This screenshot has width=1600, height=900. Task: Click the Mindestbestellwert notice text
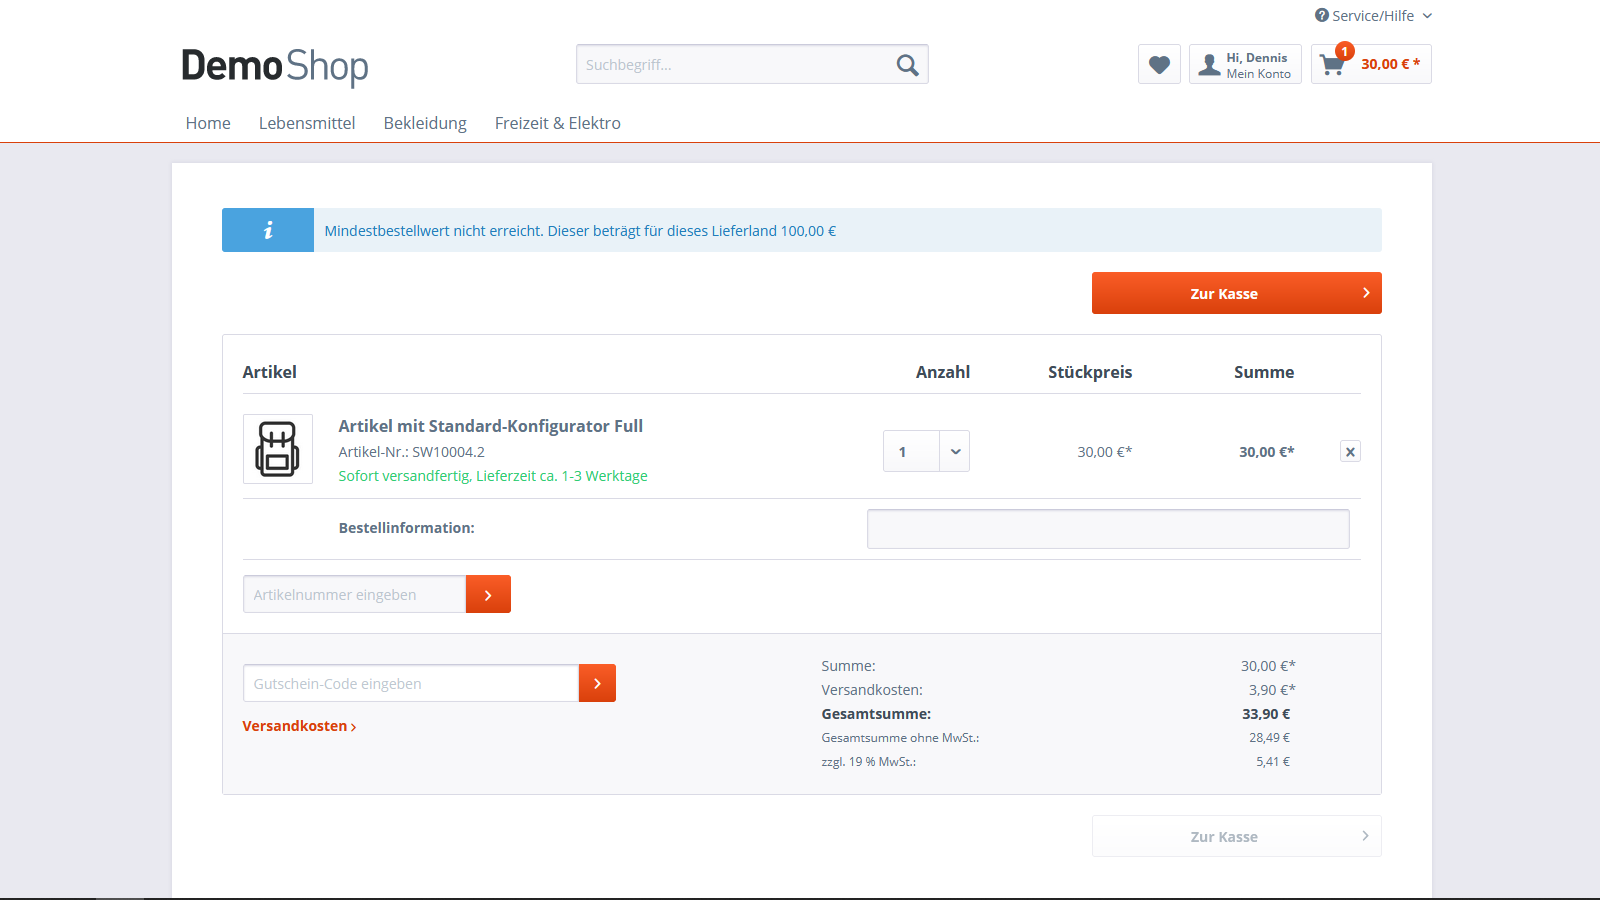tap(580, 231)
